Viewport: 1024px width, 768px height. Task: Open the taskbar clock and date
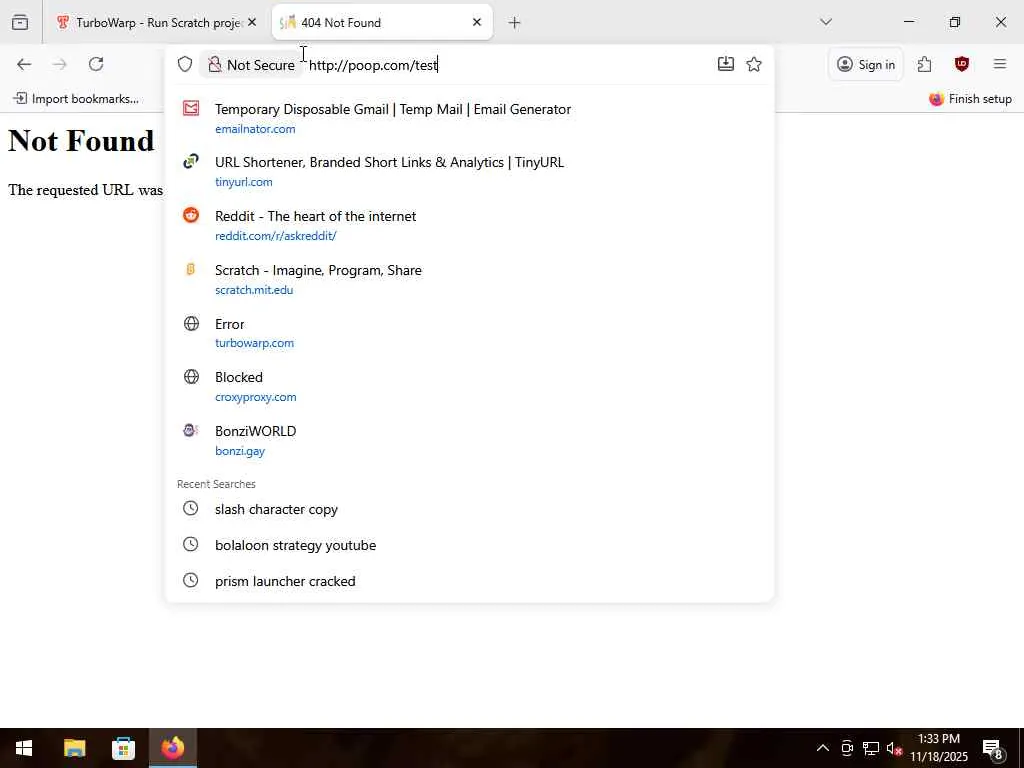point(938,748)
